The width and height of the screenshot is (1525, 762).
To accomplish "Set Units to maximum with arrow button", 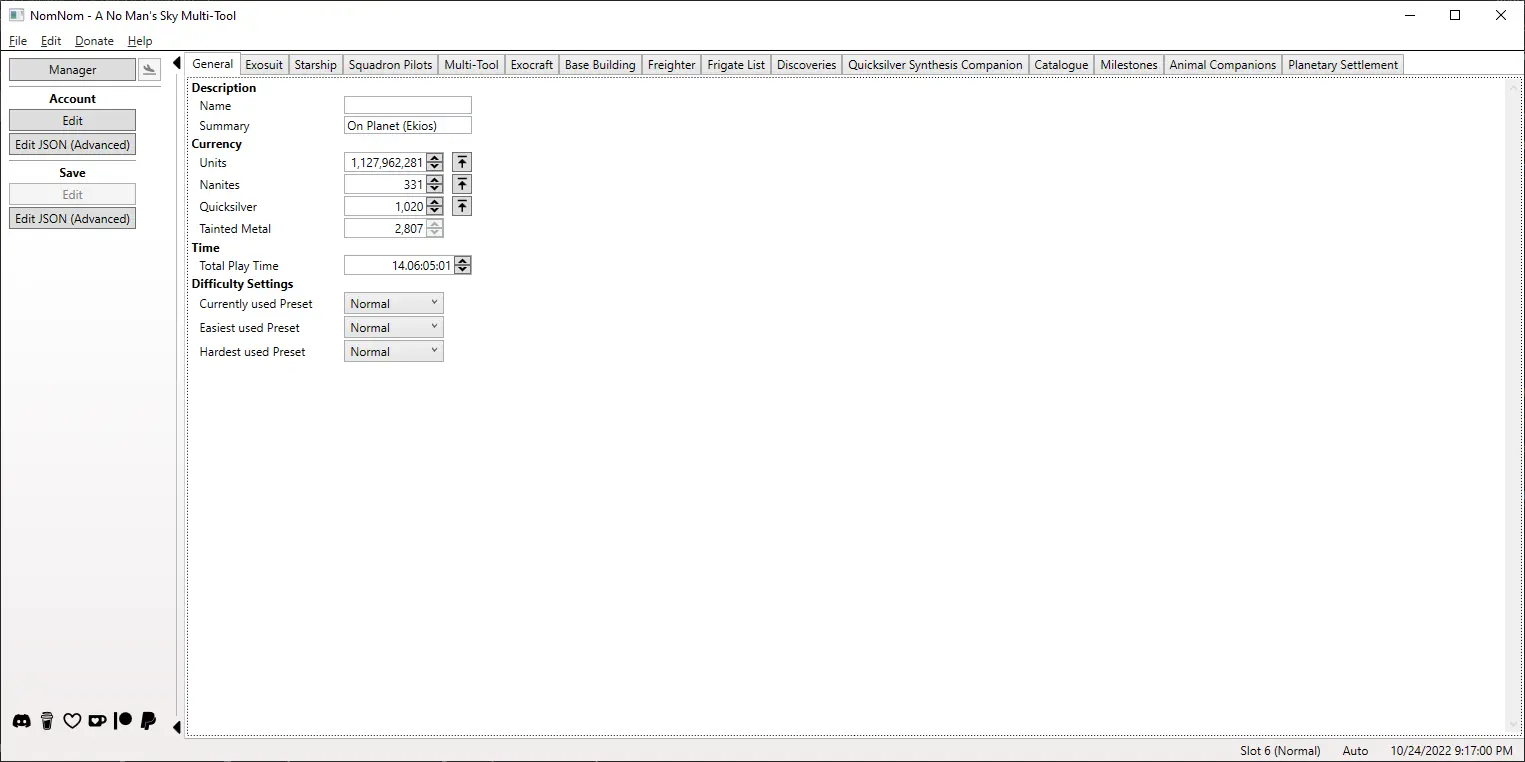I will coord(461,162).
